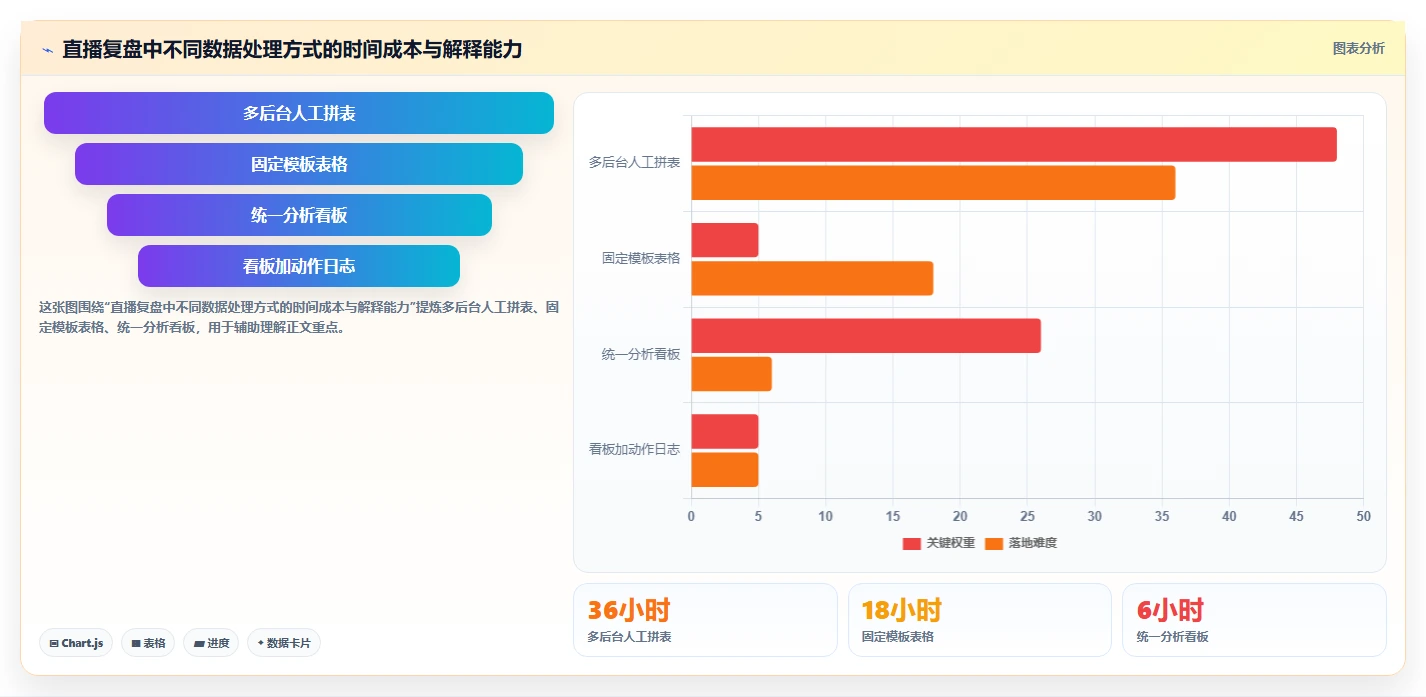Select the 多后台人工拼表 funnel bar
The width and height of the screenshot is (1426, 697).
[299, 113]
